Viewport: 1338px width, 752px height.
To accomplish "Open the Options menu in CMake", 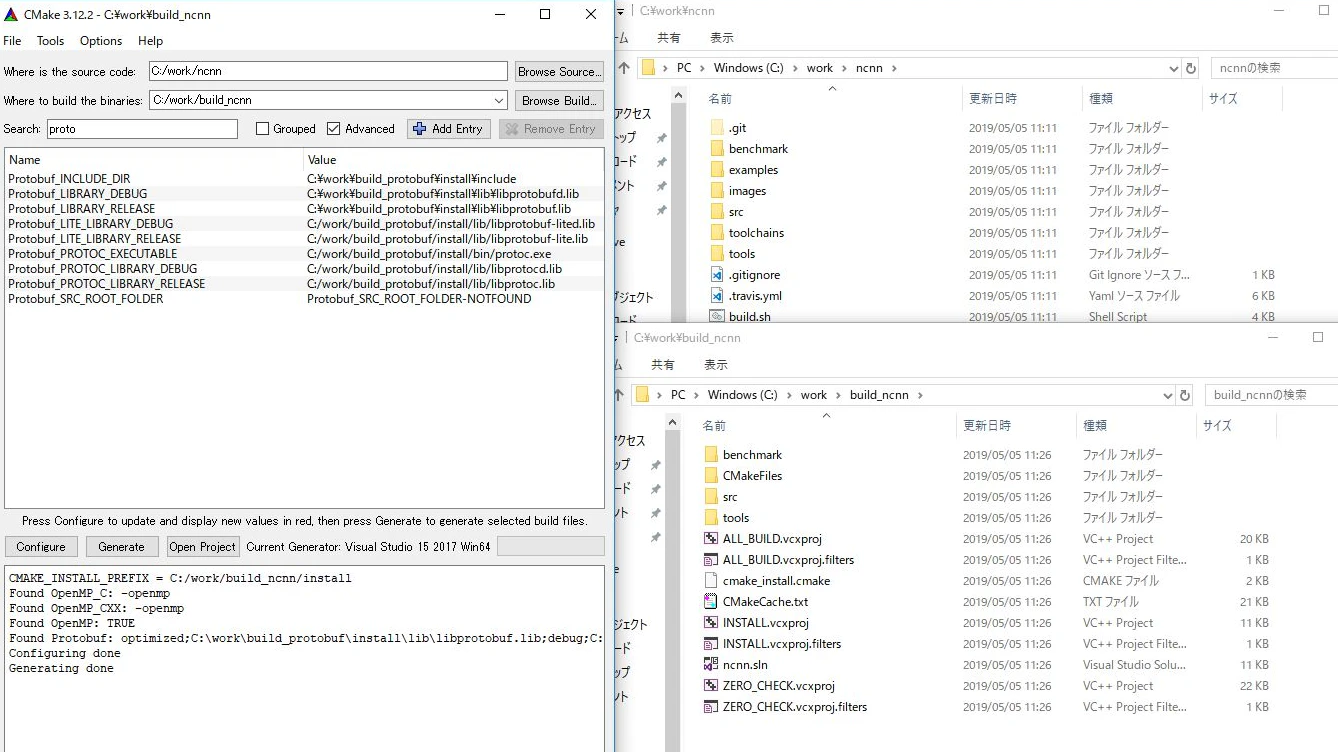I will (x=101, y=41).
